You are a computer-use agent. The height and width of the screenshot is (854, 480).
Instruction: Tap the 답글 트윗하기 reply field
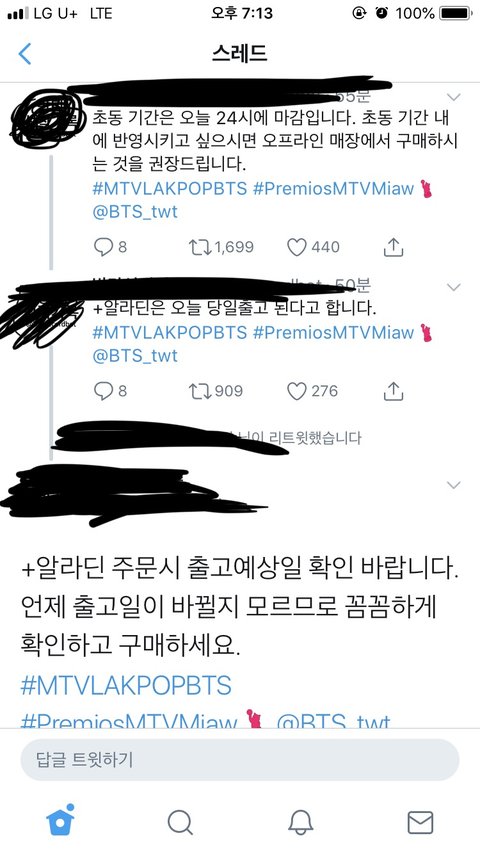click(x=240, y=759)
